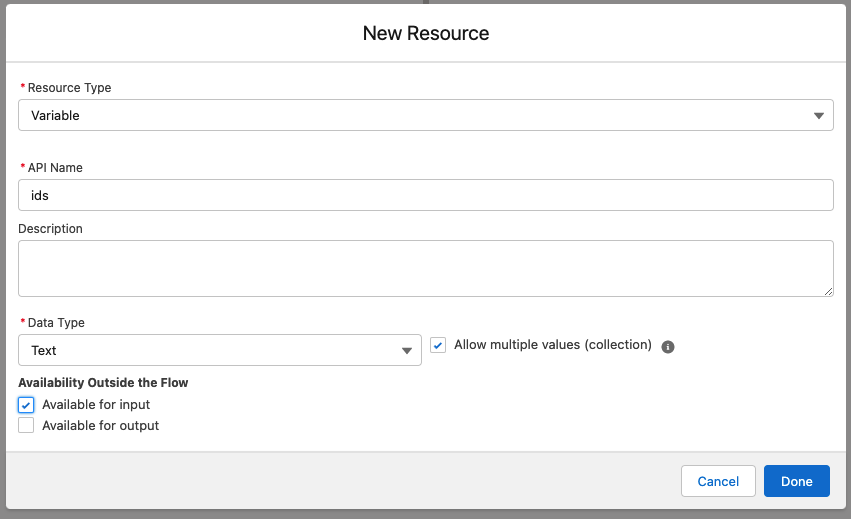Image resolution: width=851 pixels, height=519 pixels.
Task: Disable the Available for input checkbox
Action: click(x=26, y=405)
